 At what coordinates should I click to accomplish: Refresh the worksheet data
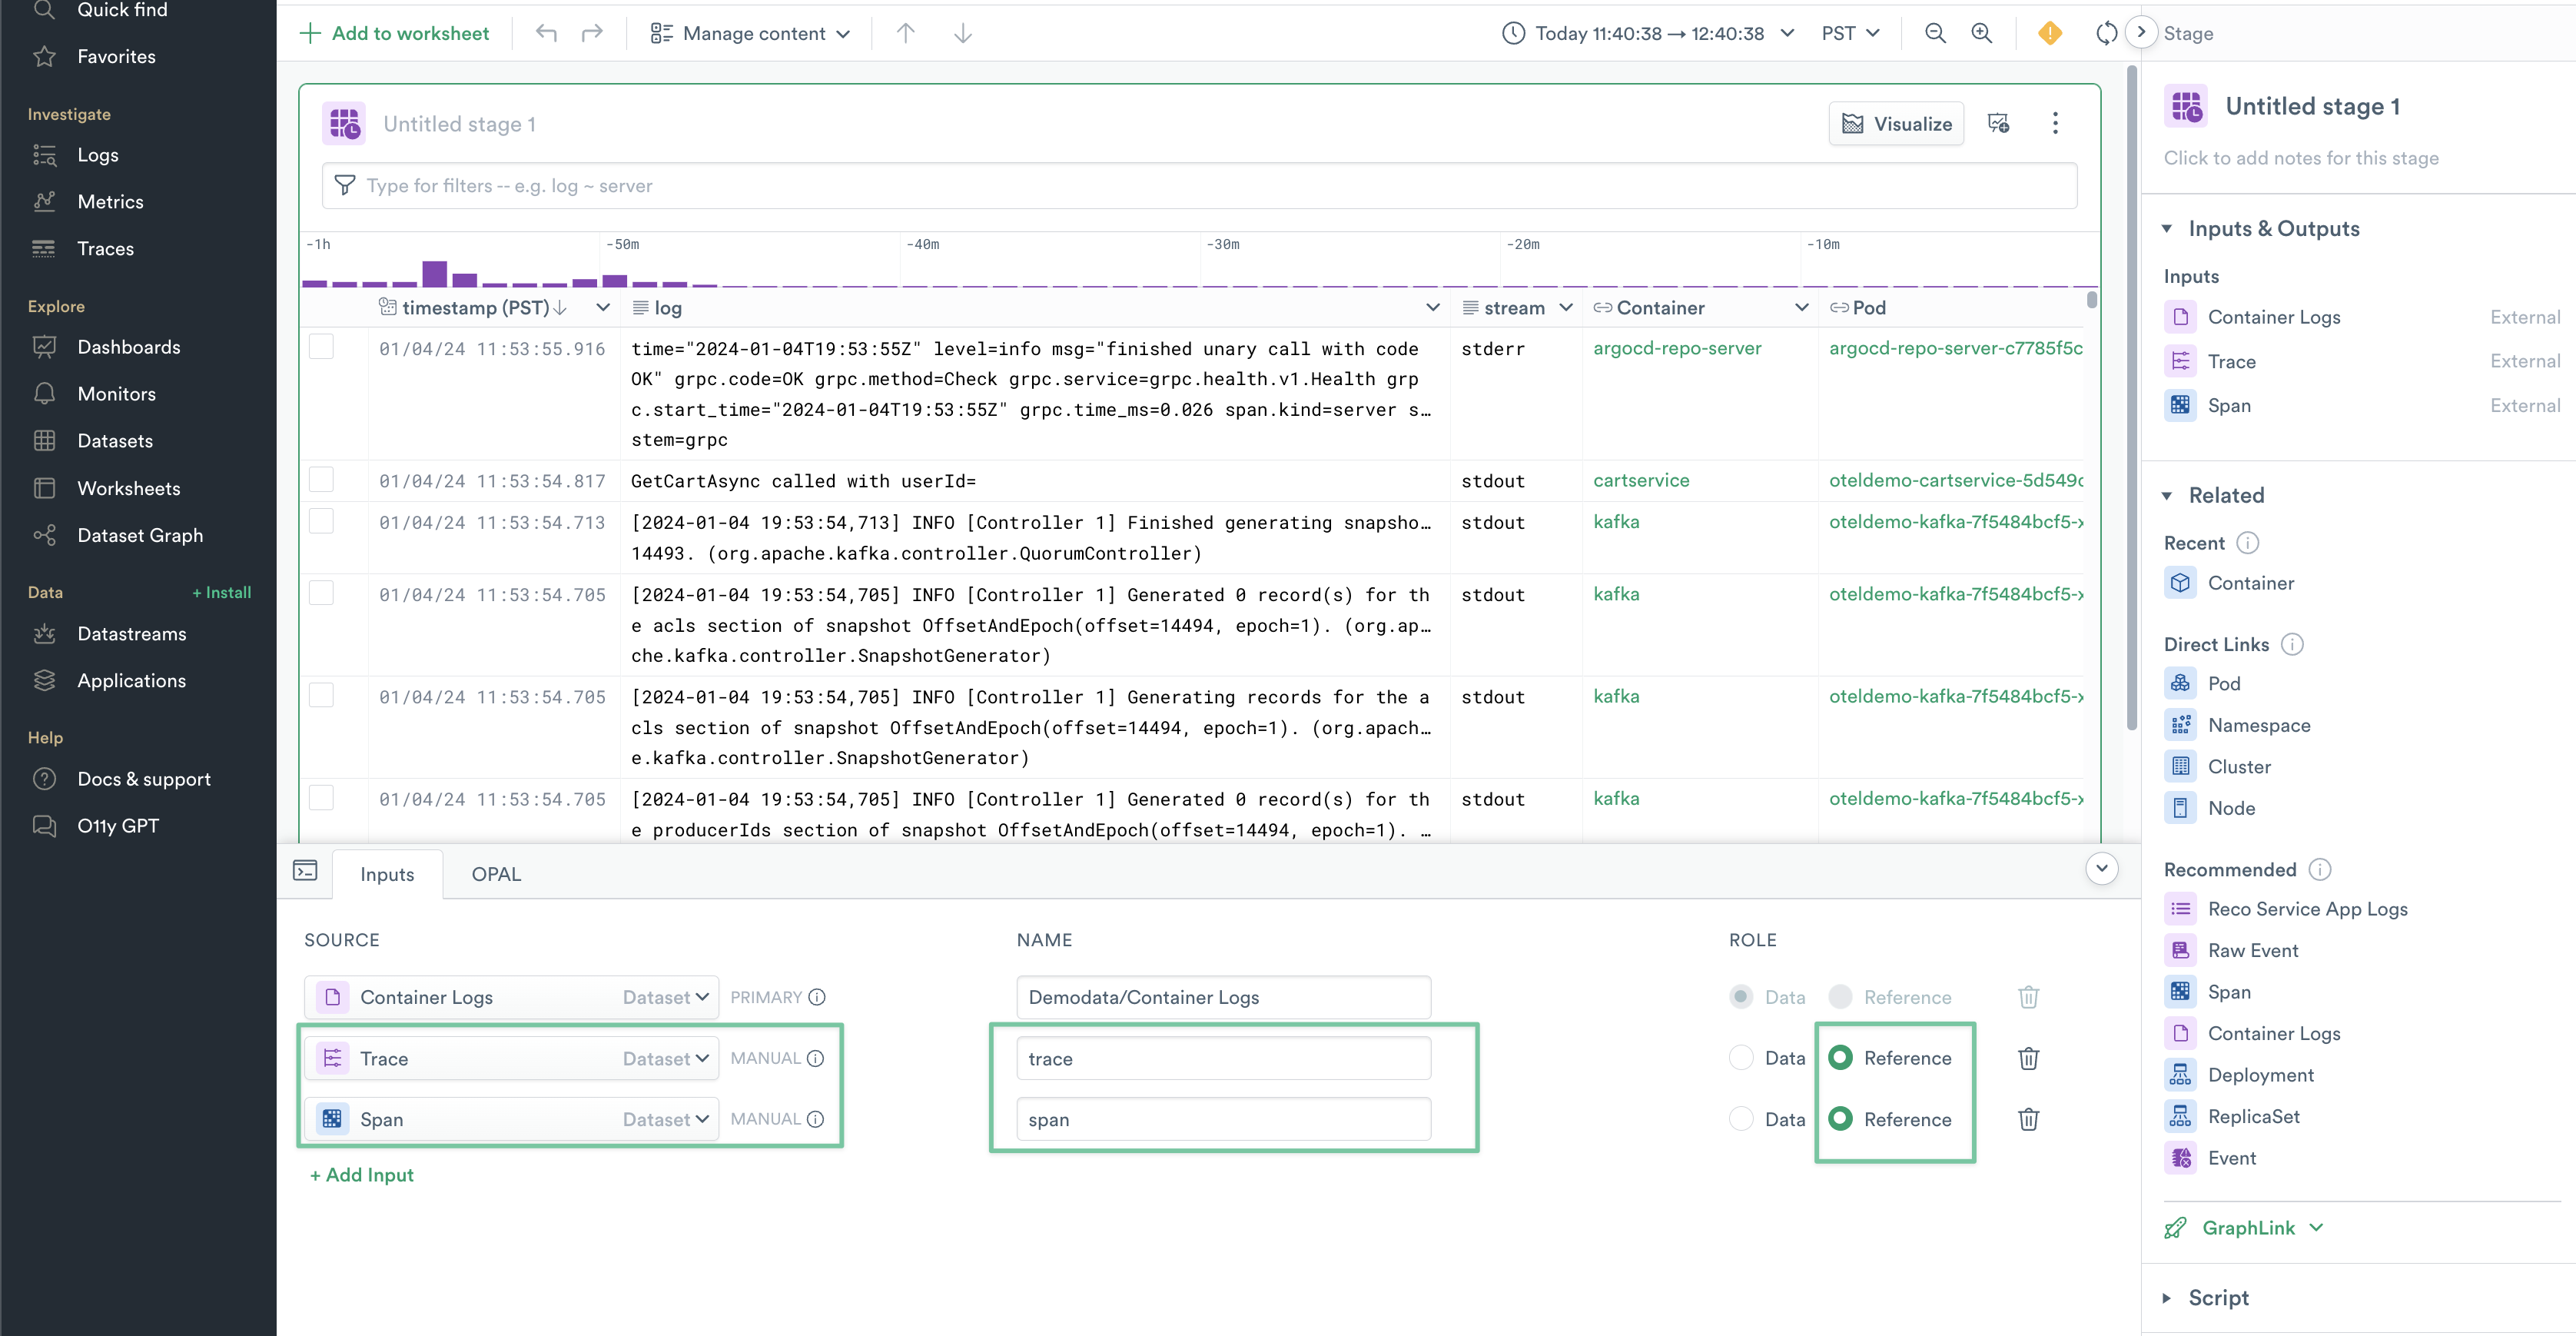tap(2106, 33)
